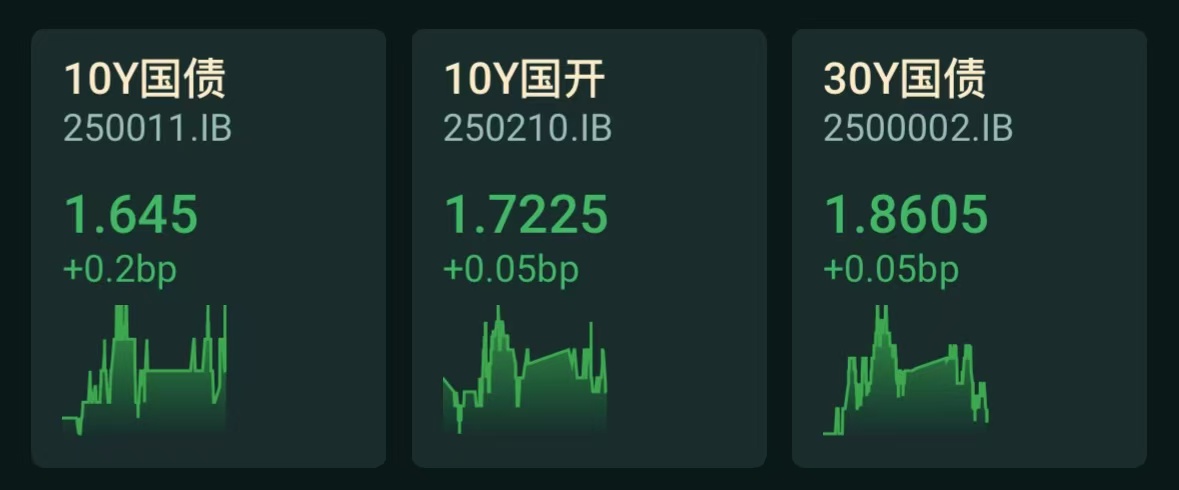Image resolution: width=1179 pixels, height=490 pixels.
Task: Click the 1.8605 yield value
Action: 906,214
